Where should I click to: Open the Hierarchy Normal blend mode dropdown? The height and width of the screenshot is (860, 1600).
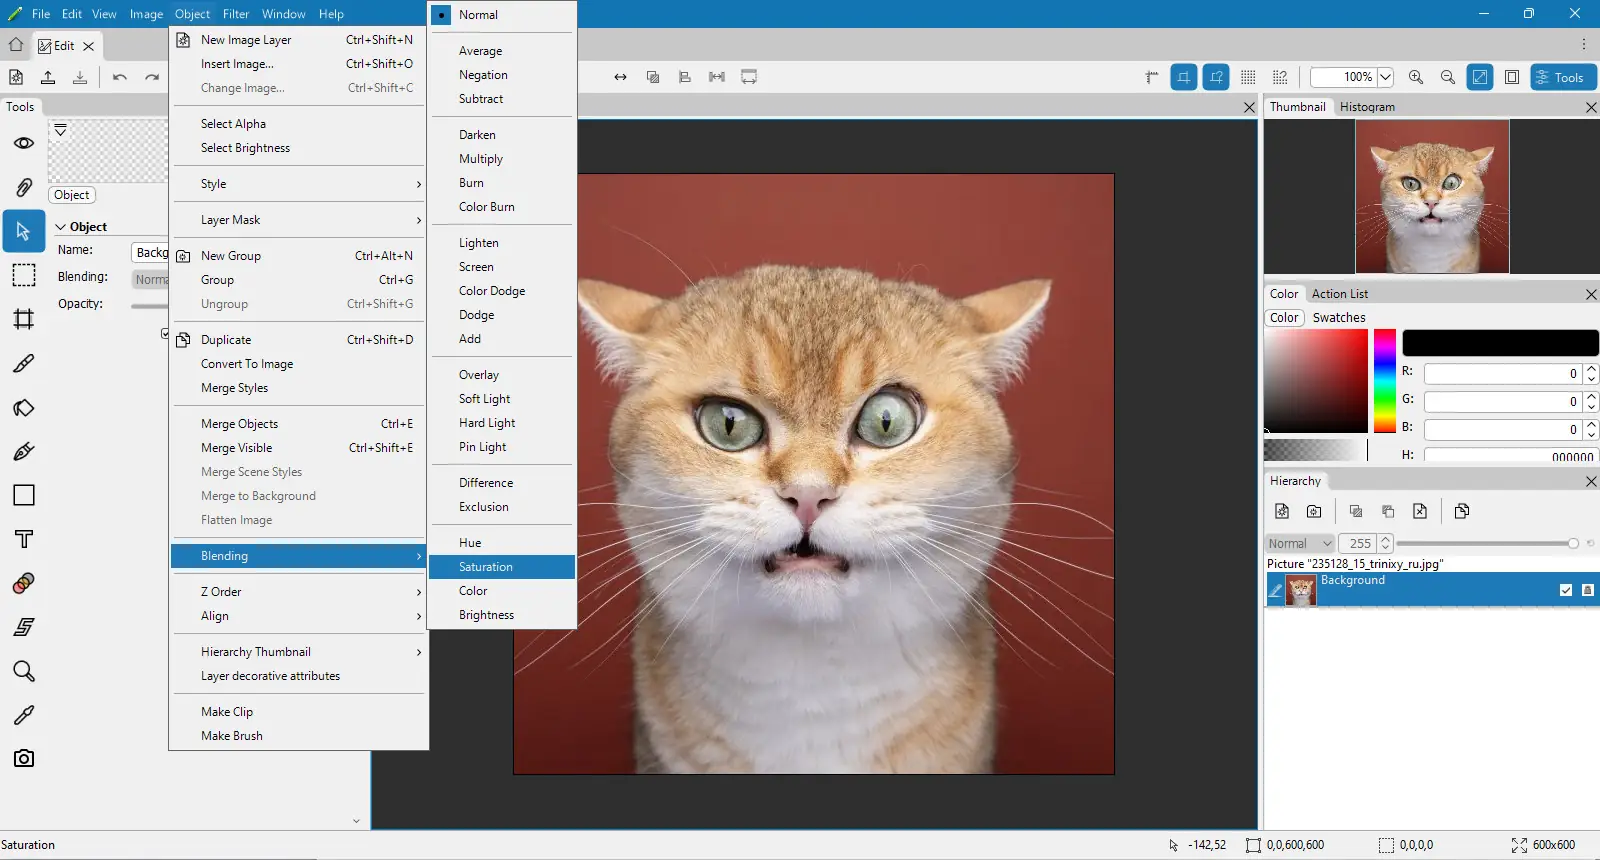[1300, 543]
